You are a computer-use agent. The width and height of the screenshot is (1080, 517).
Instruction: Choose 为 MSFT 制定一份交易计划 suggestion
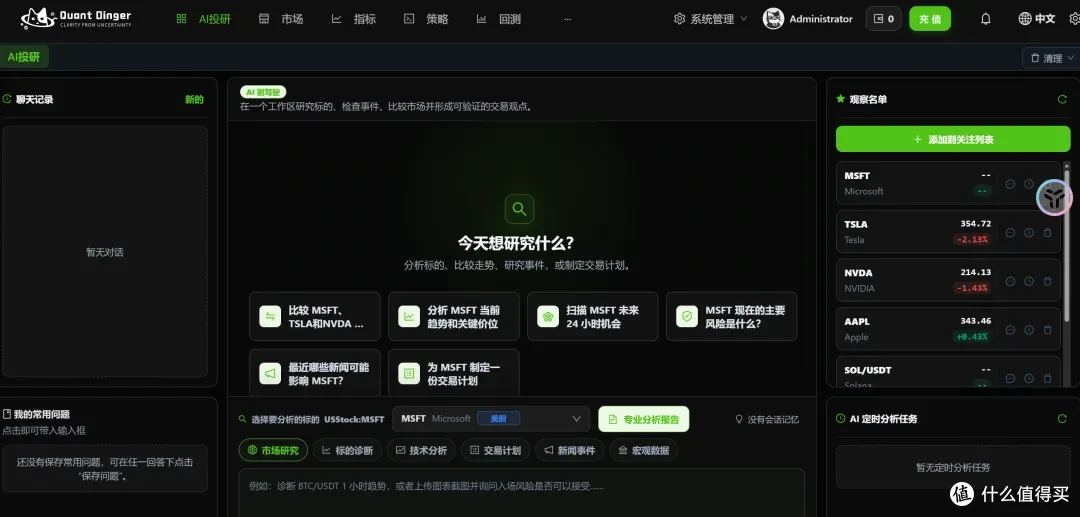[x=454, y=373]
